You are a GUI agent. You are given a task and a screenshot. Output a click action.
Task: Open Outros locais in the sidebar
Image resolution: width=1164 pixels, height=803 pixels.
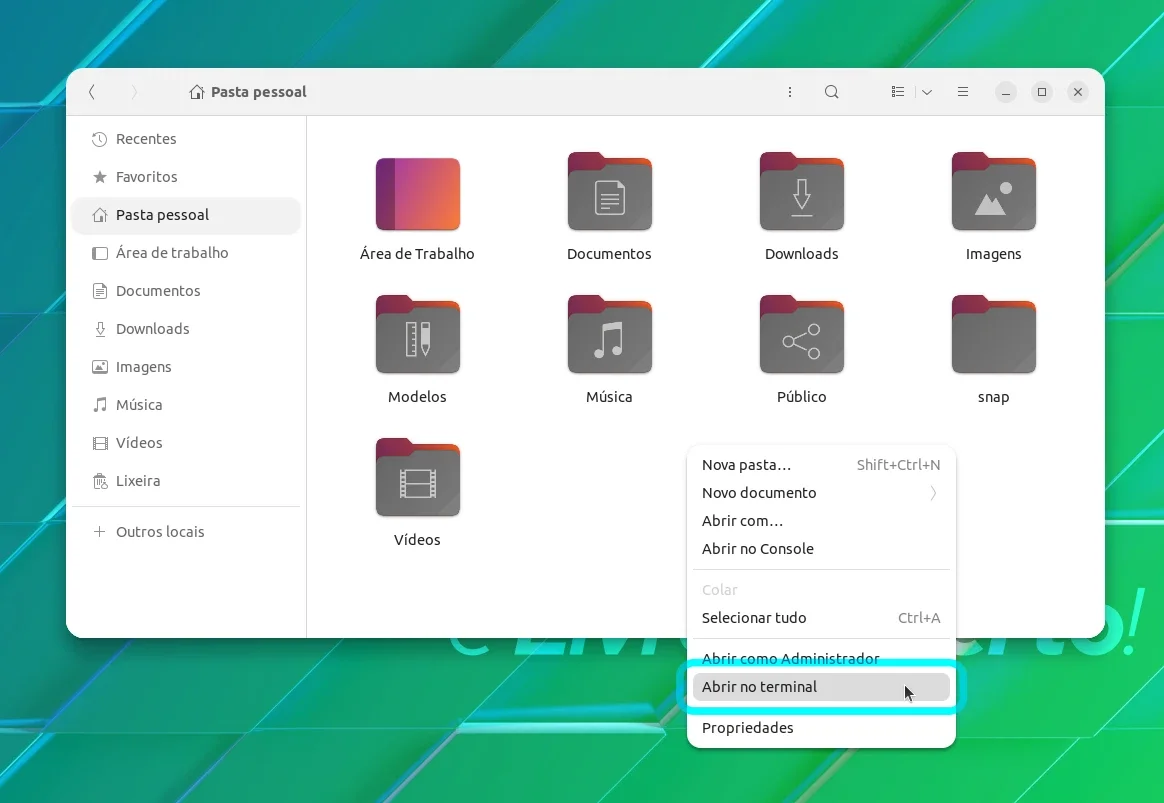pos(186,532)
